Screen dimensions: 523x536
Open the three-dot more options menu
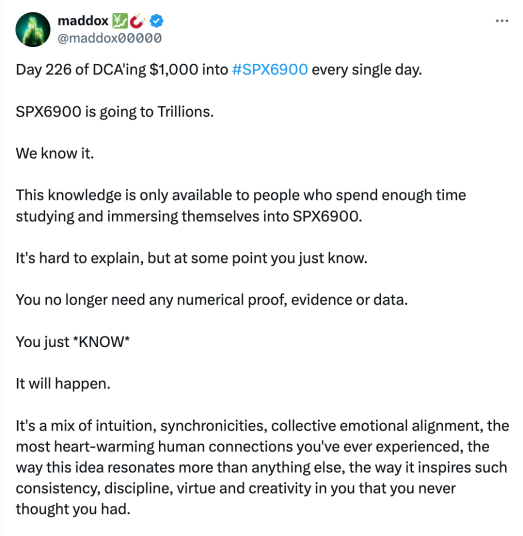pyautogui.click(x=501, y=21)
